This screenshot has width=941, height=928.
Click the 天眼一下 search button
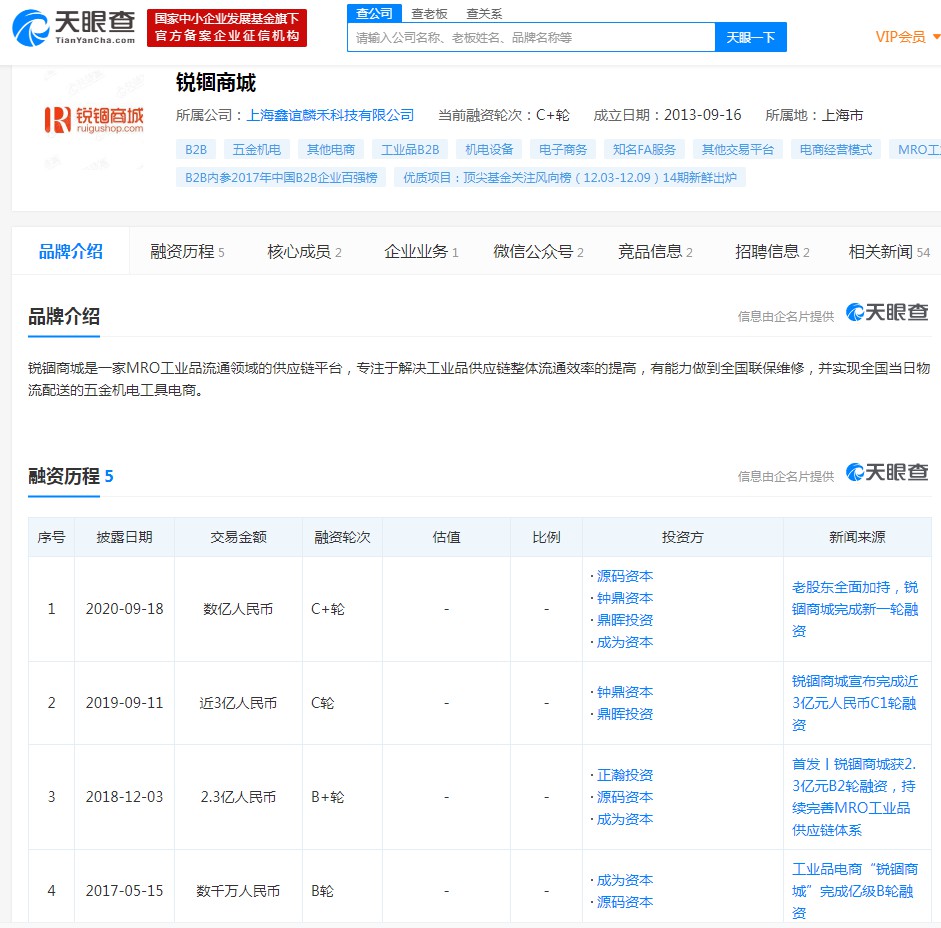coord(750,37)
